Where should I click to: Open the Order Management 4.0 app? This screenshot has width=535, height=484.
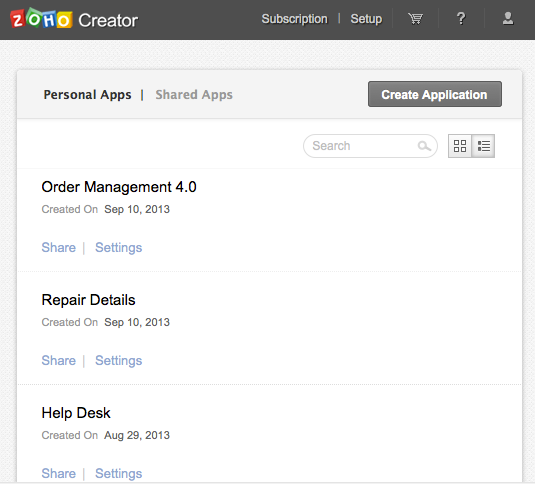pos(119,187)
